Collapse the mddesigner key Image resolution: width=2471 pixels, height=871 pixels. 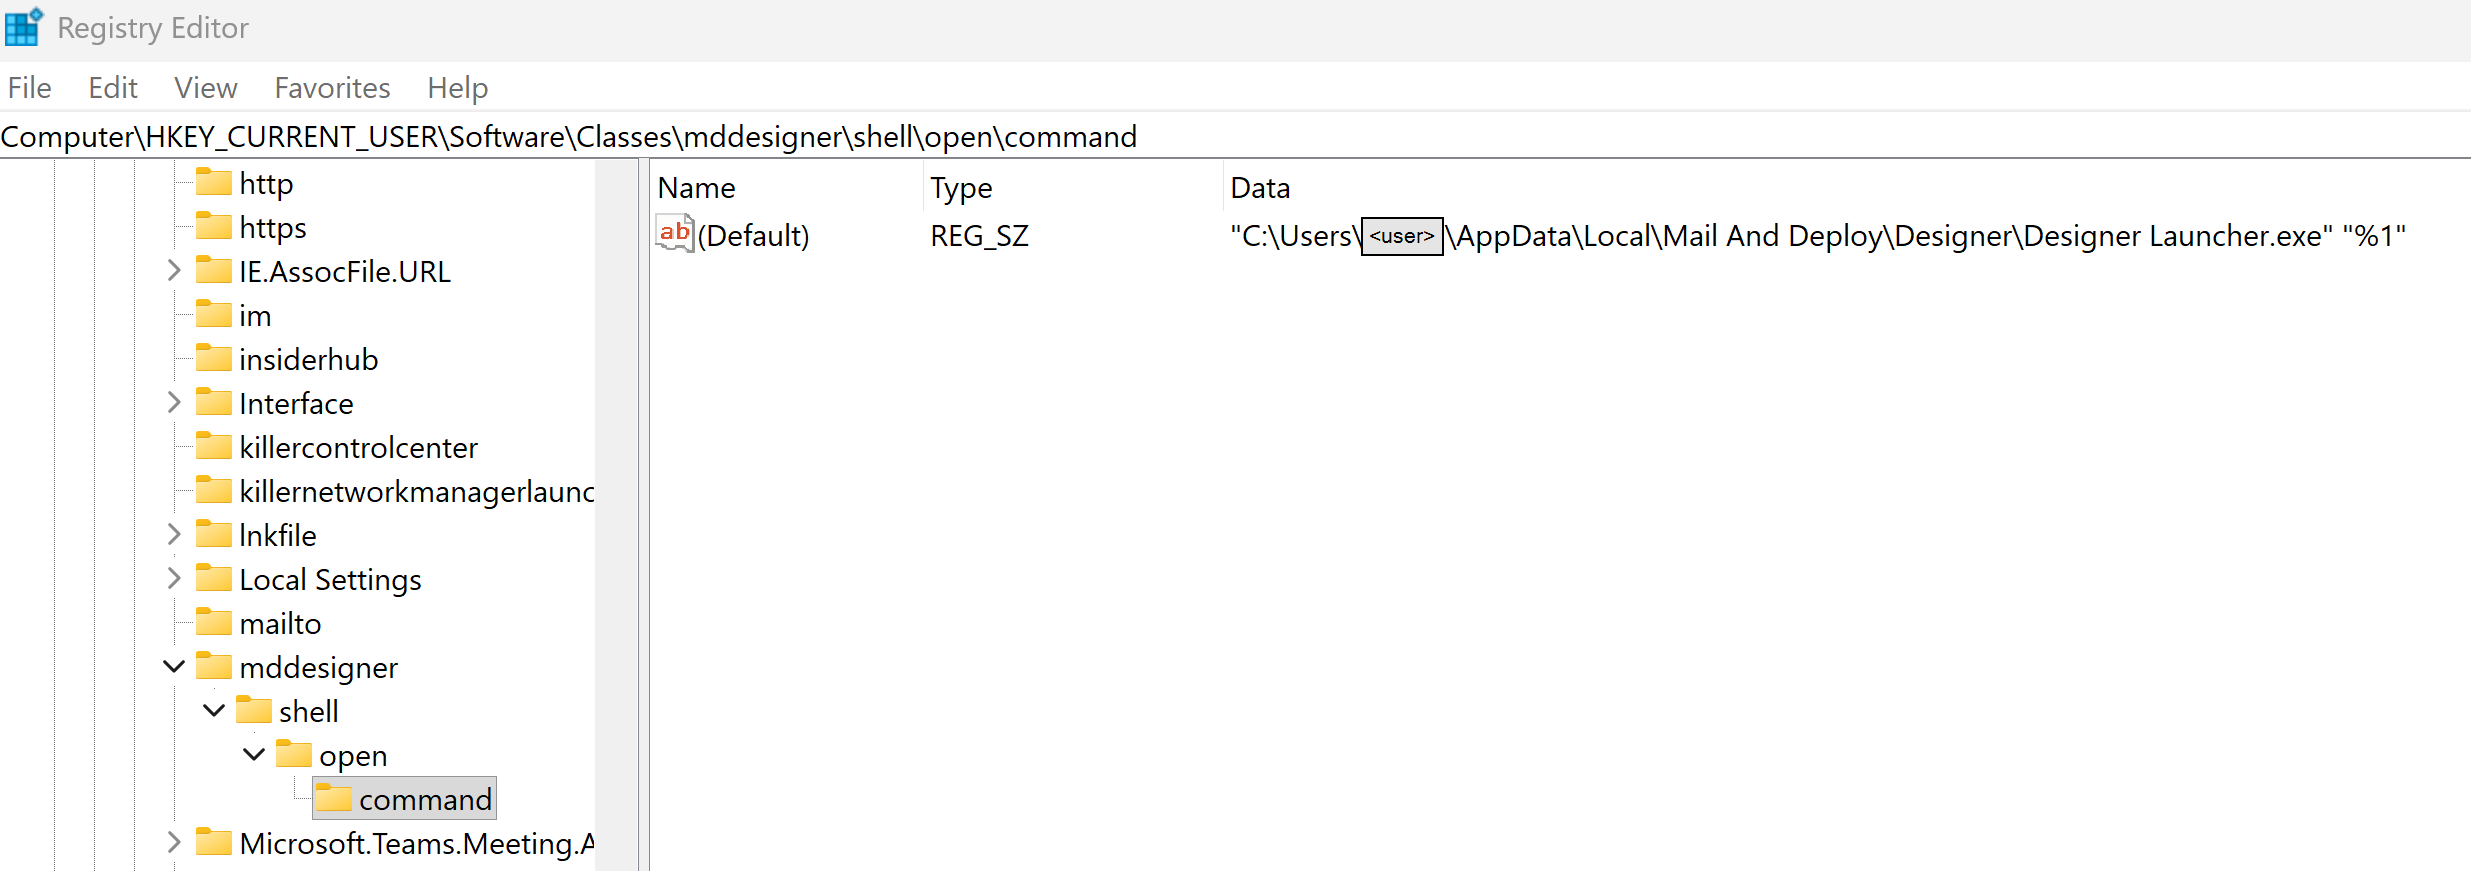coord(174,666)
